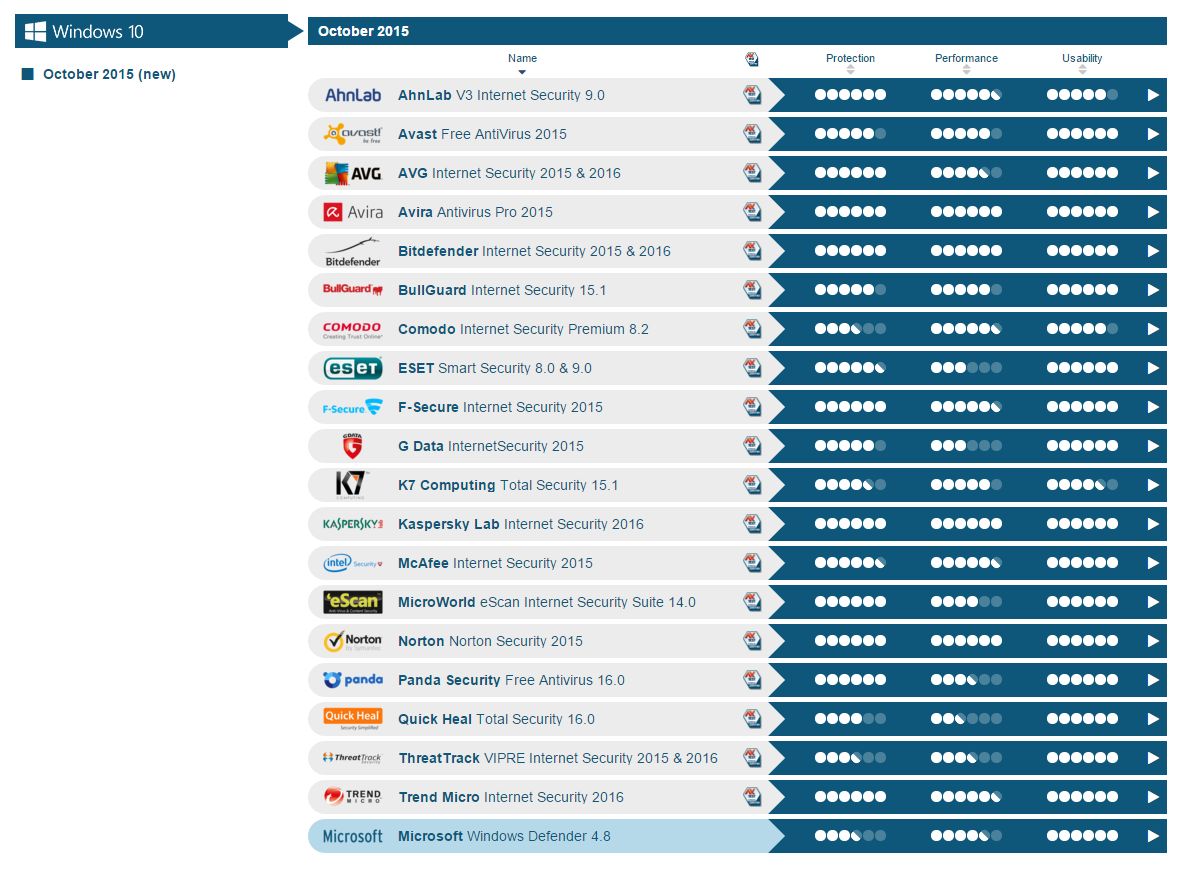Click the certificate icon in the AhnLab row

[752, 95]
